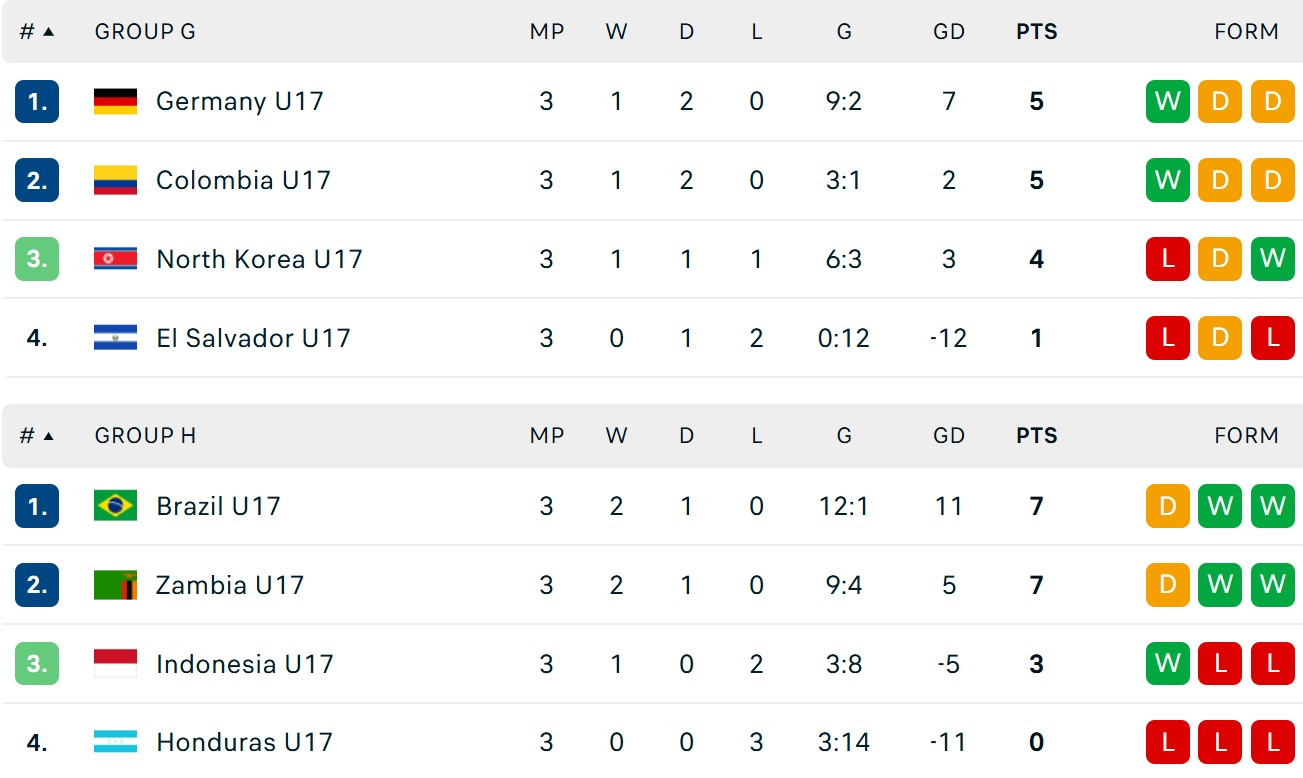Click the GD header in Group H
This screenshot has height=778, width=1303.
pyautogui.click(x=948, y=436)
